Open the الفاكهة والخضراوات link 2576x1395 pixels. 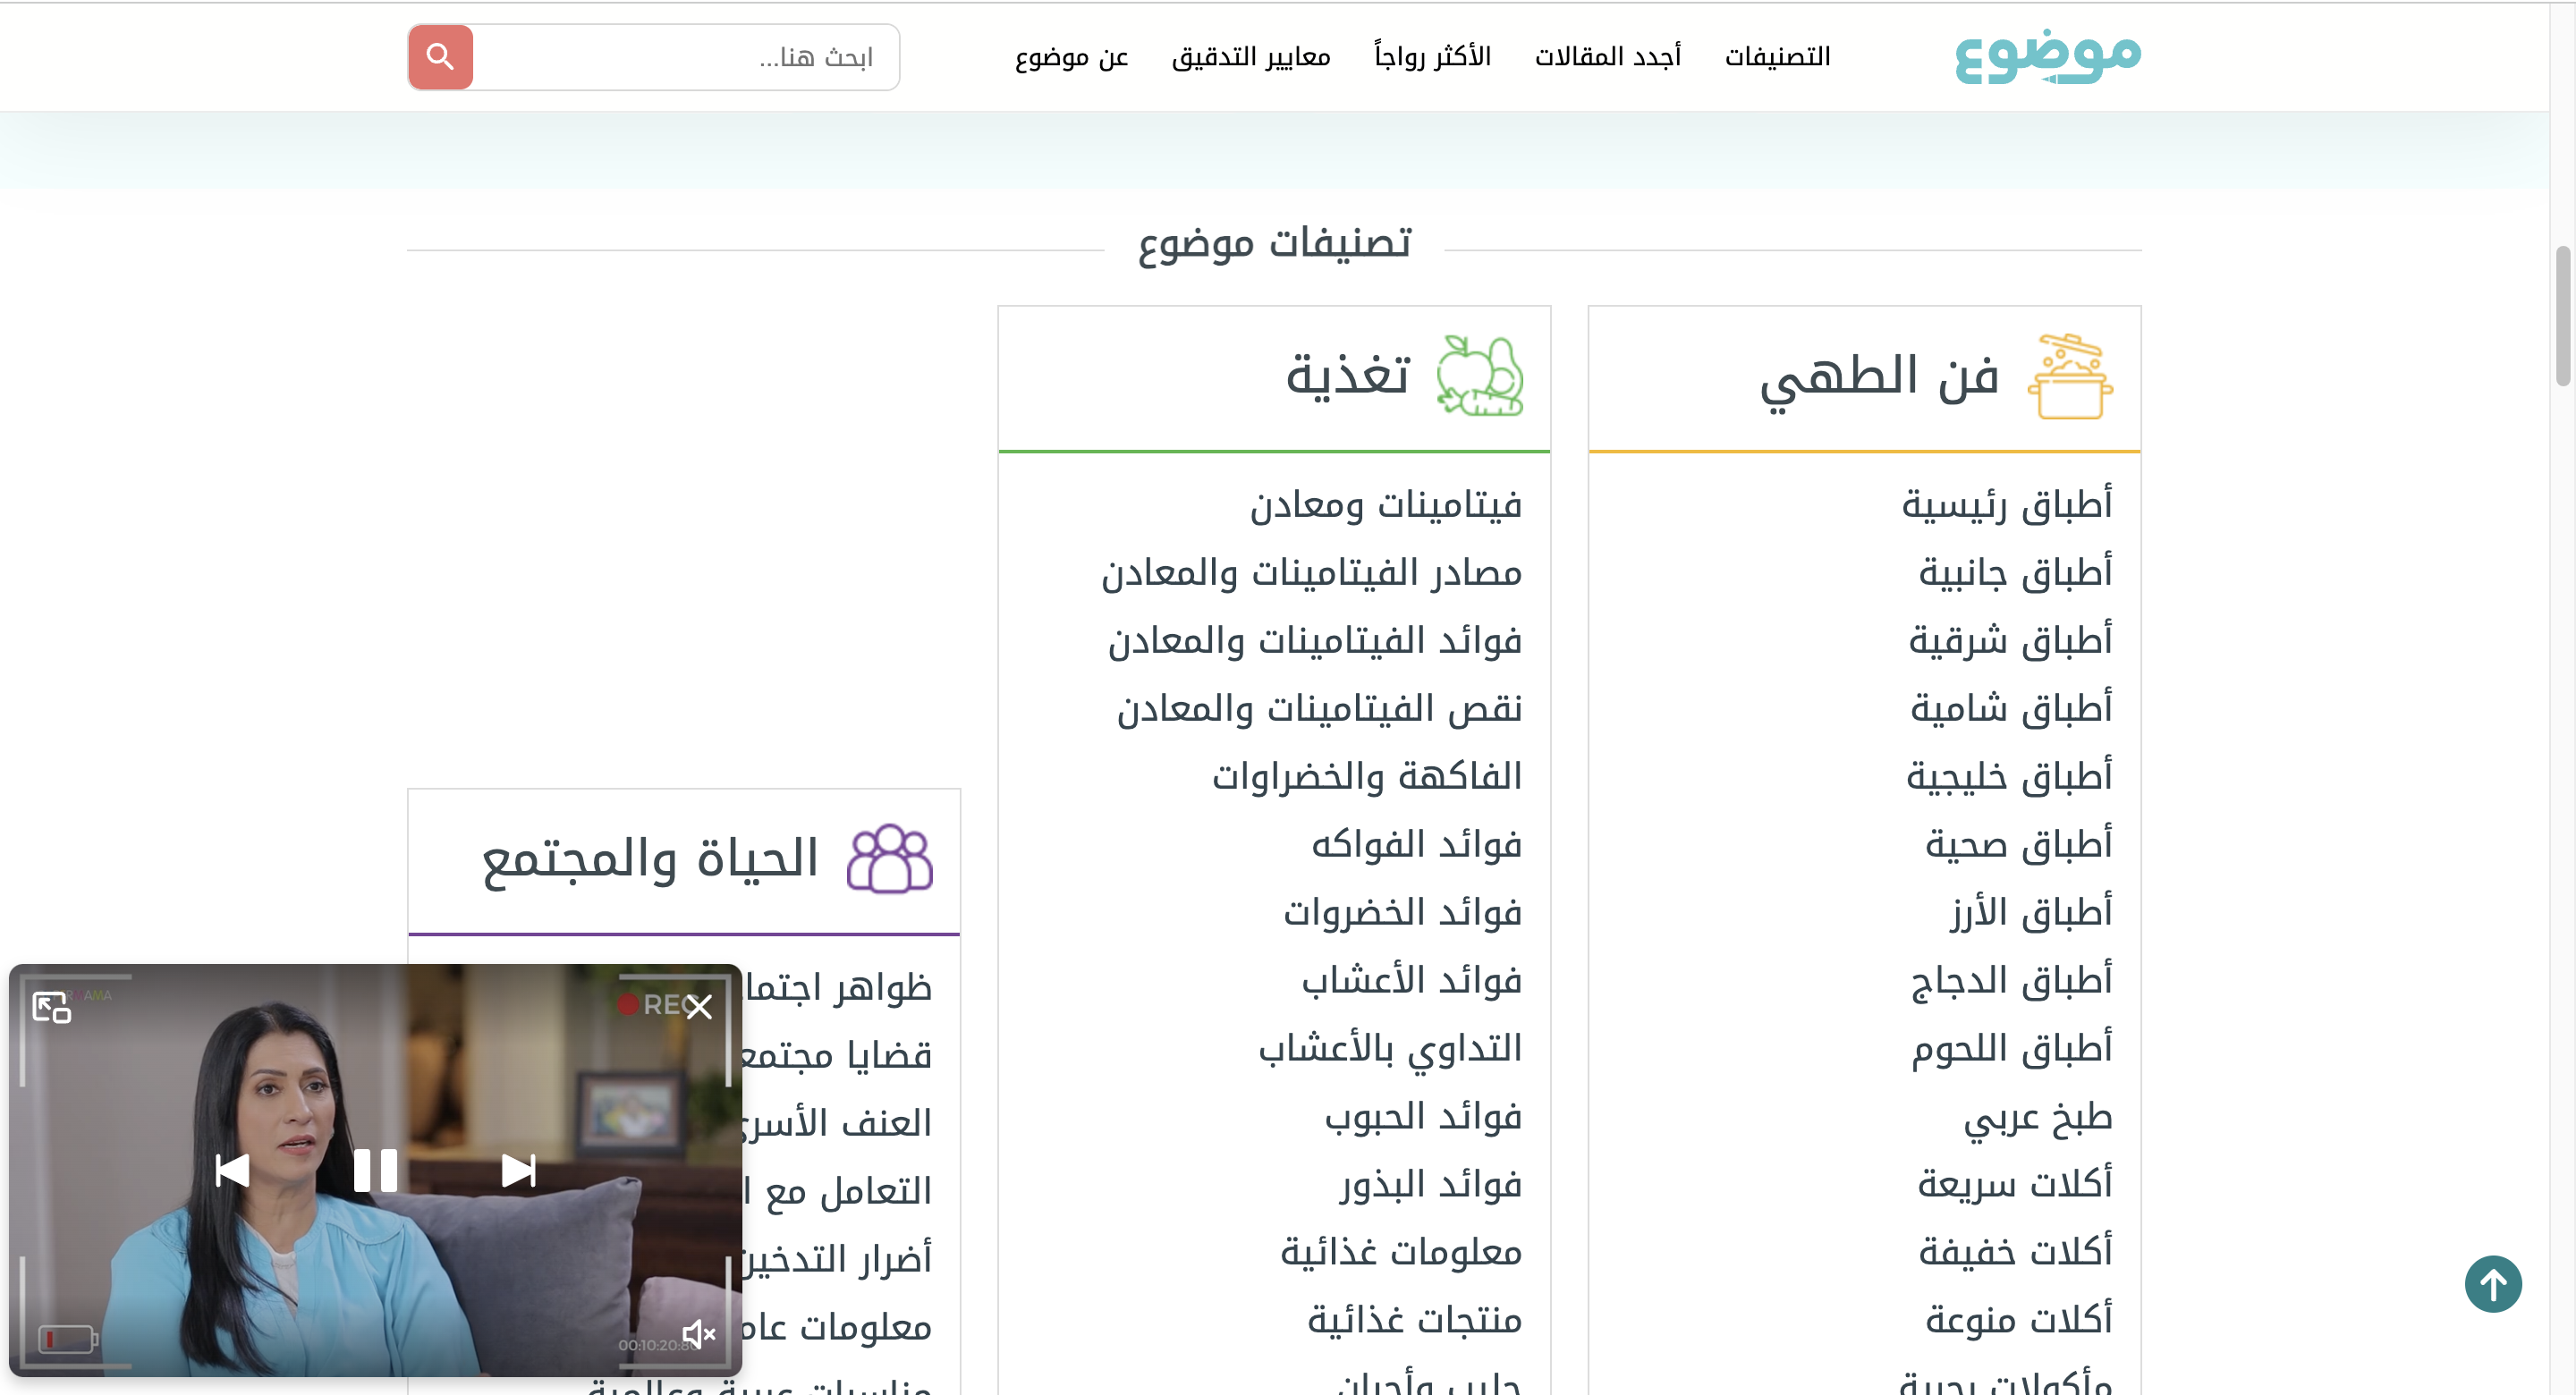pos(1367,776)
